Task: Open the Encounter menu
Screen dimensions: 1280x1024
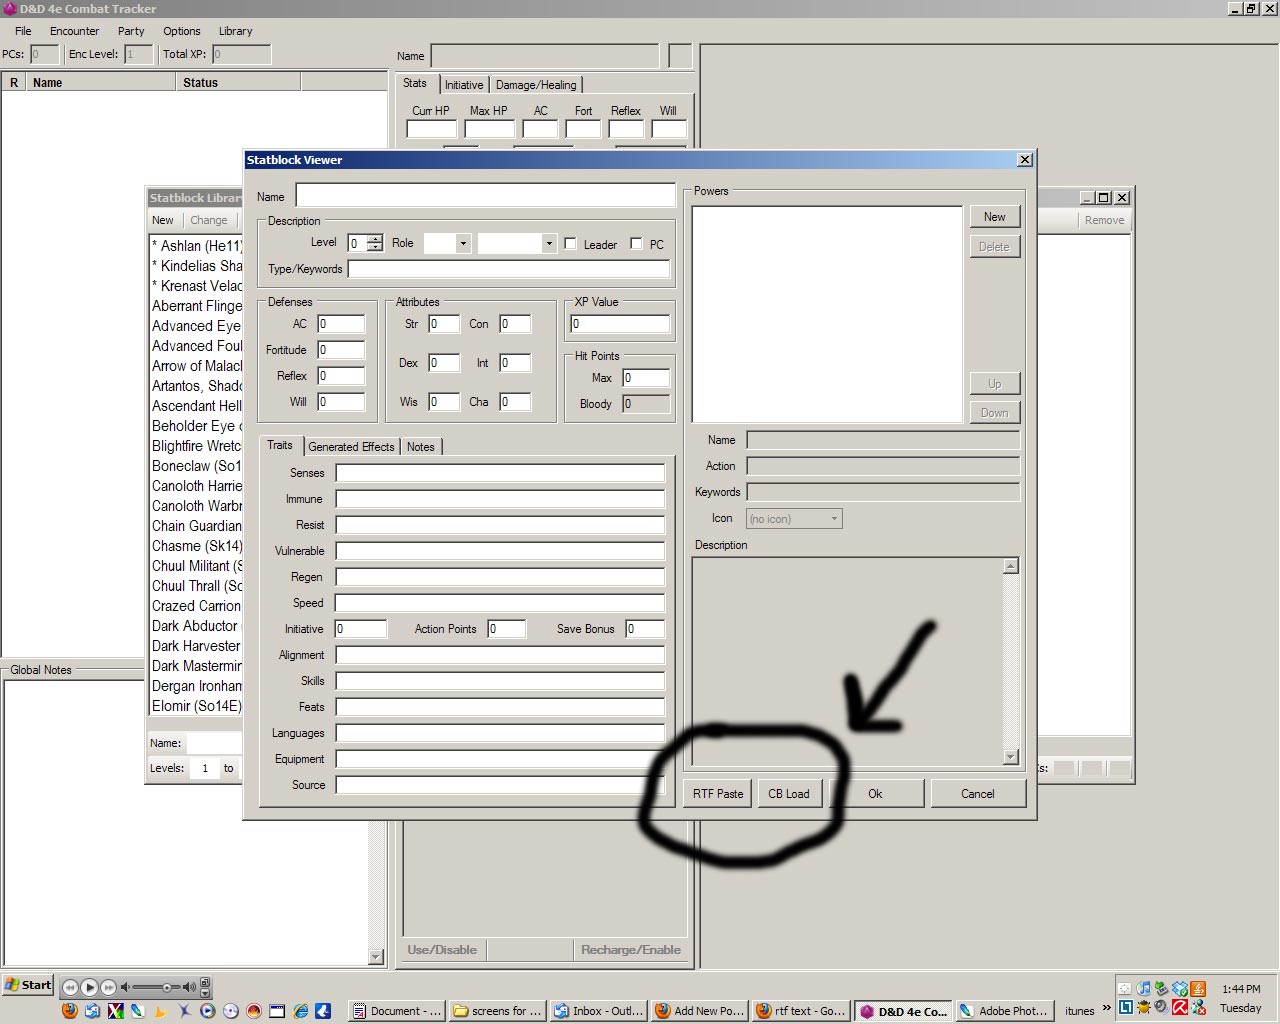Action: click(74, 31)
